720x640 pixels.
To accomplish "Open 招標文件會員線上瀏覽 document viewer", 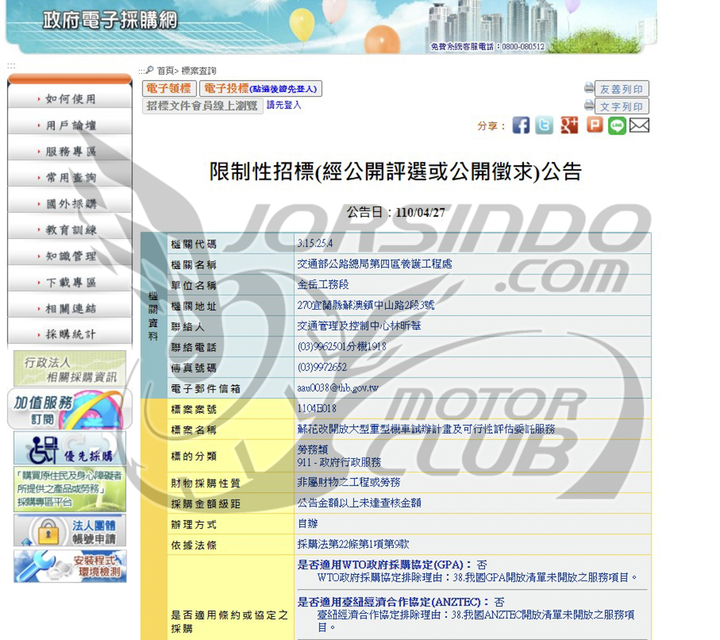I will tap(202, 105).
